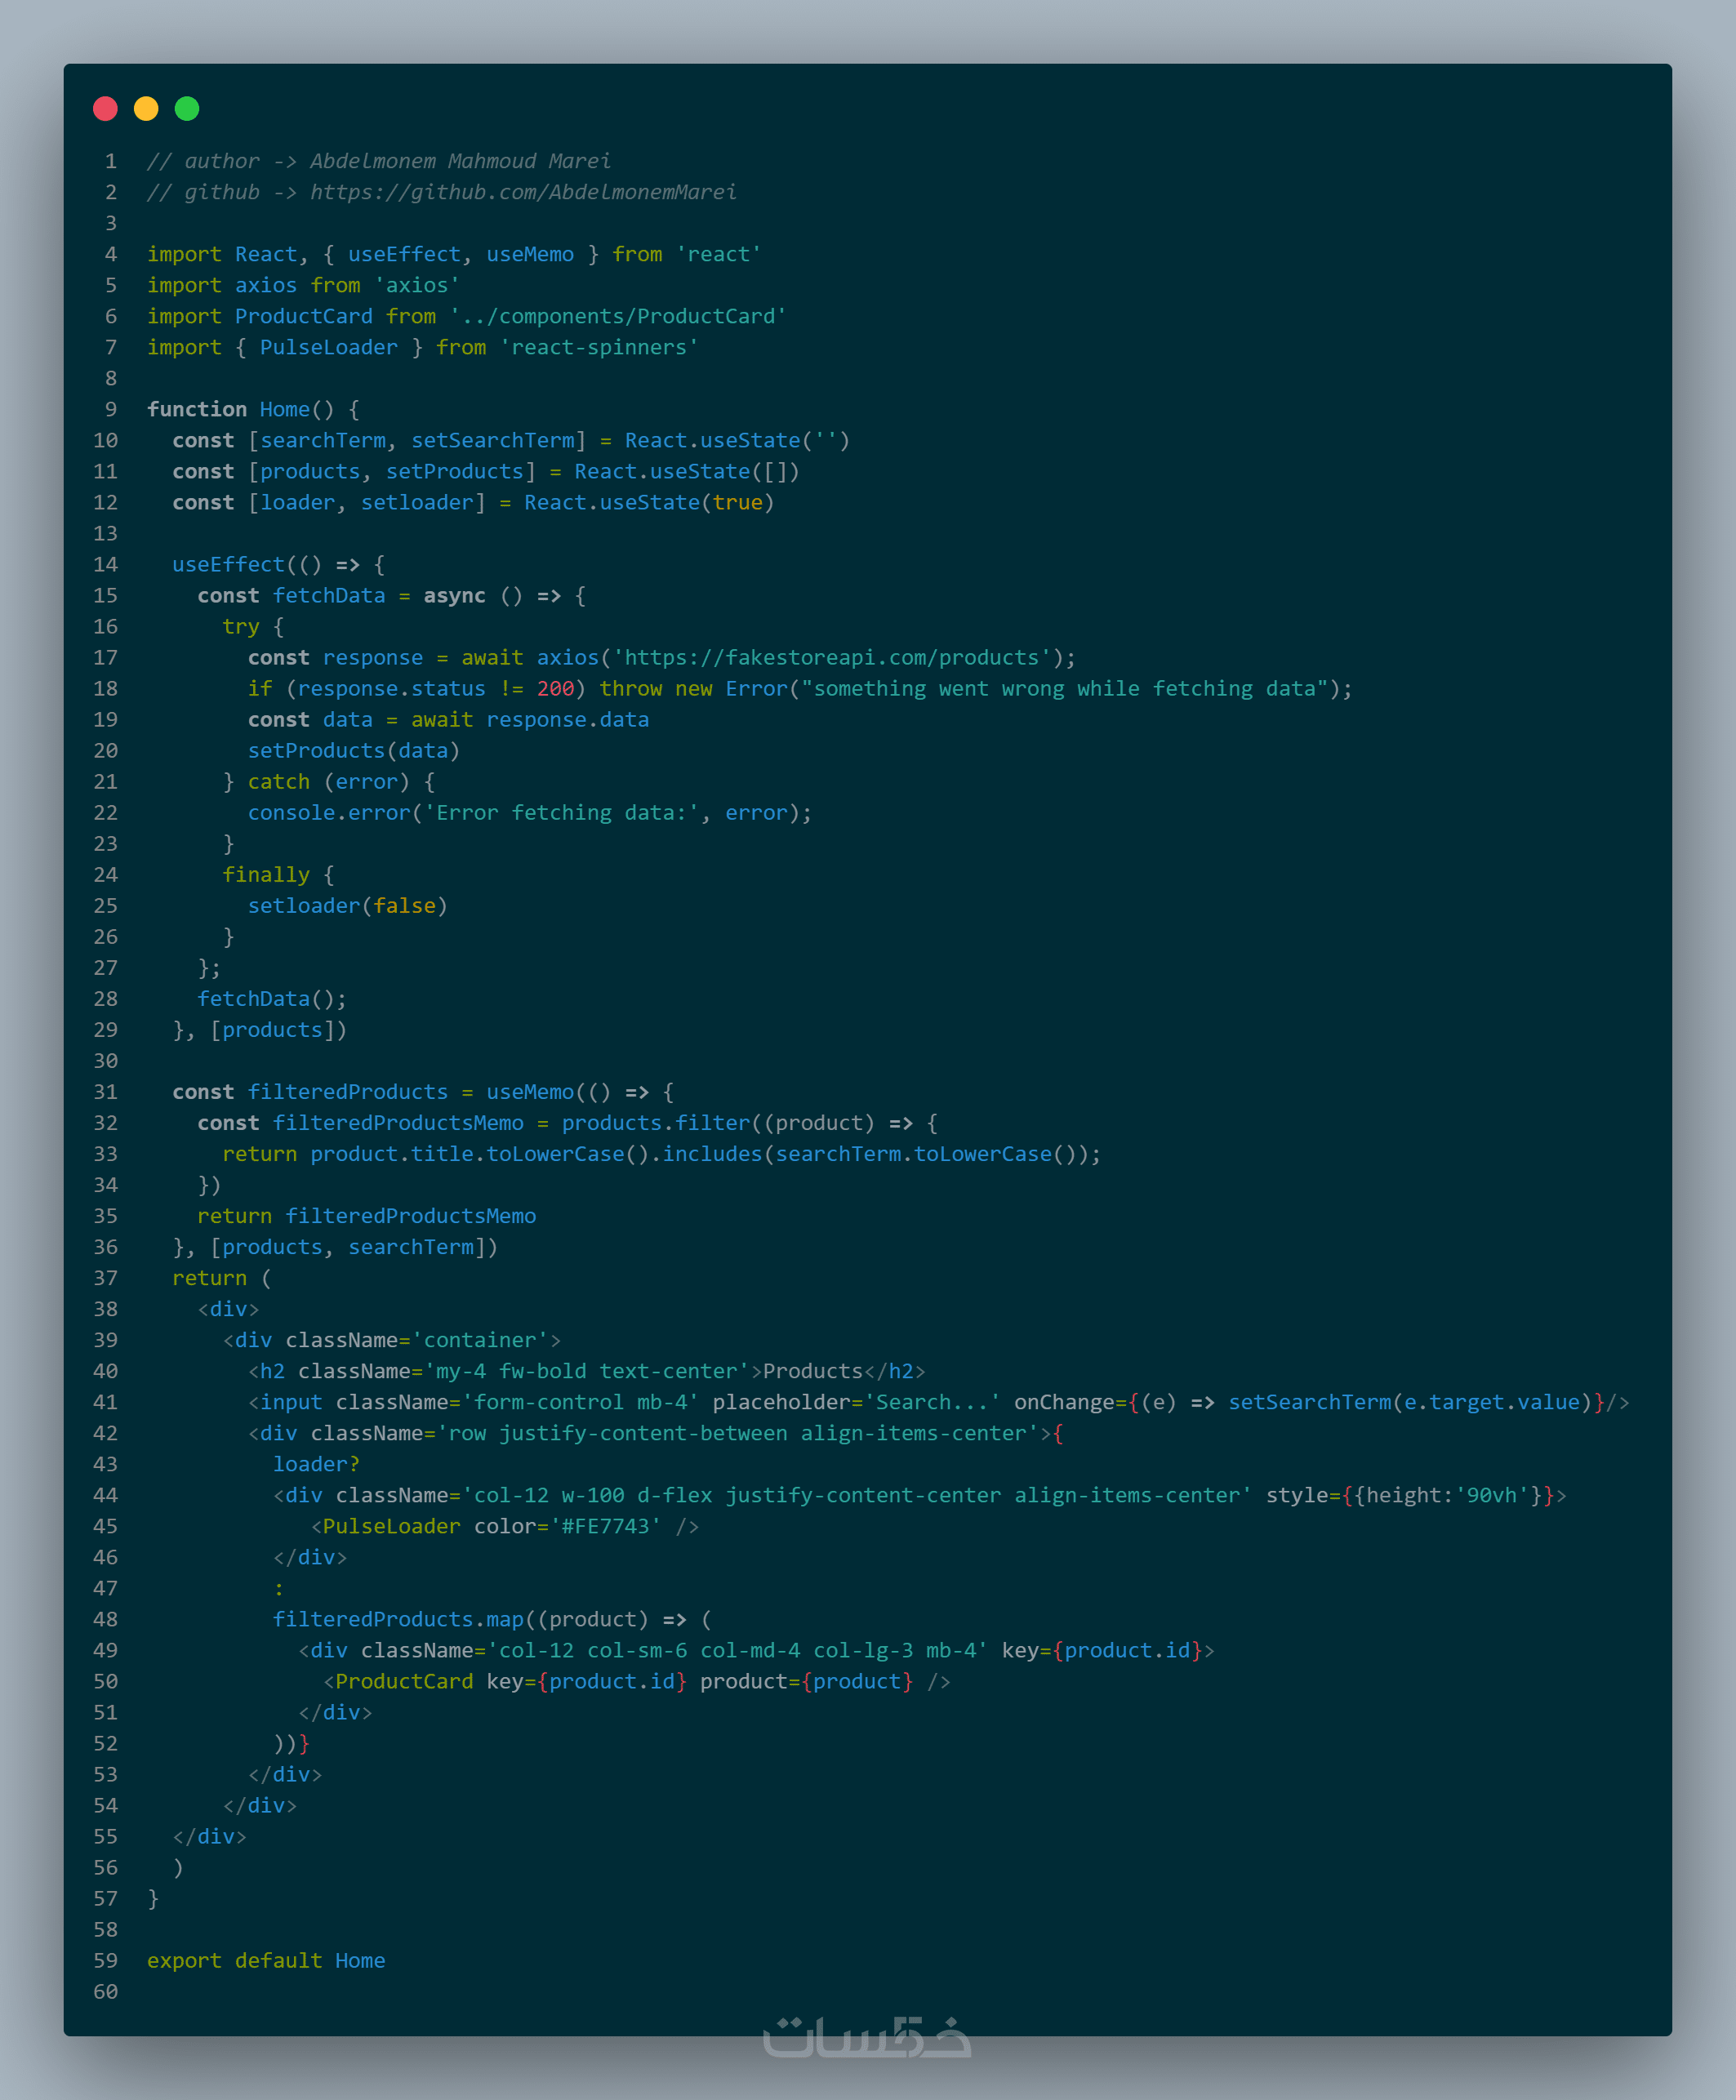Click line number 31 in the gutter
The height and width of the screenshot is (2100, 1736).
(106, 1092)
